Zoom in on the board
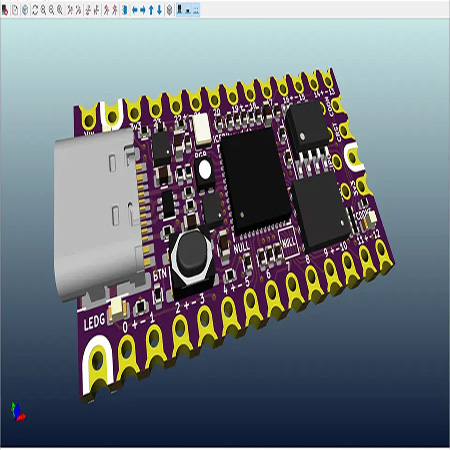The image size is (450, 450). coord(43,10)
